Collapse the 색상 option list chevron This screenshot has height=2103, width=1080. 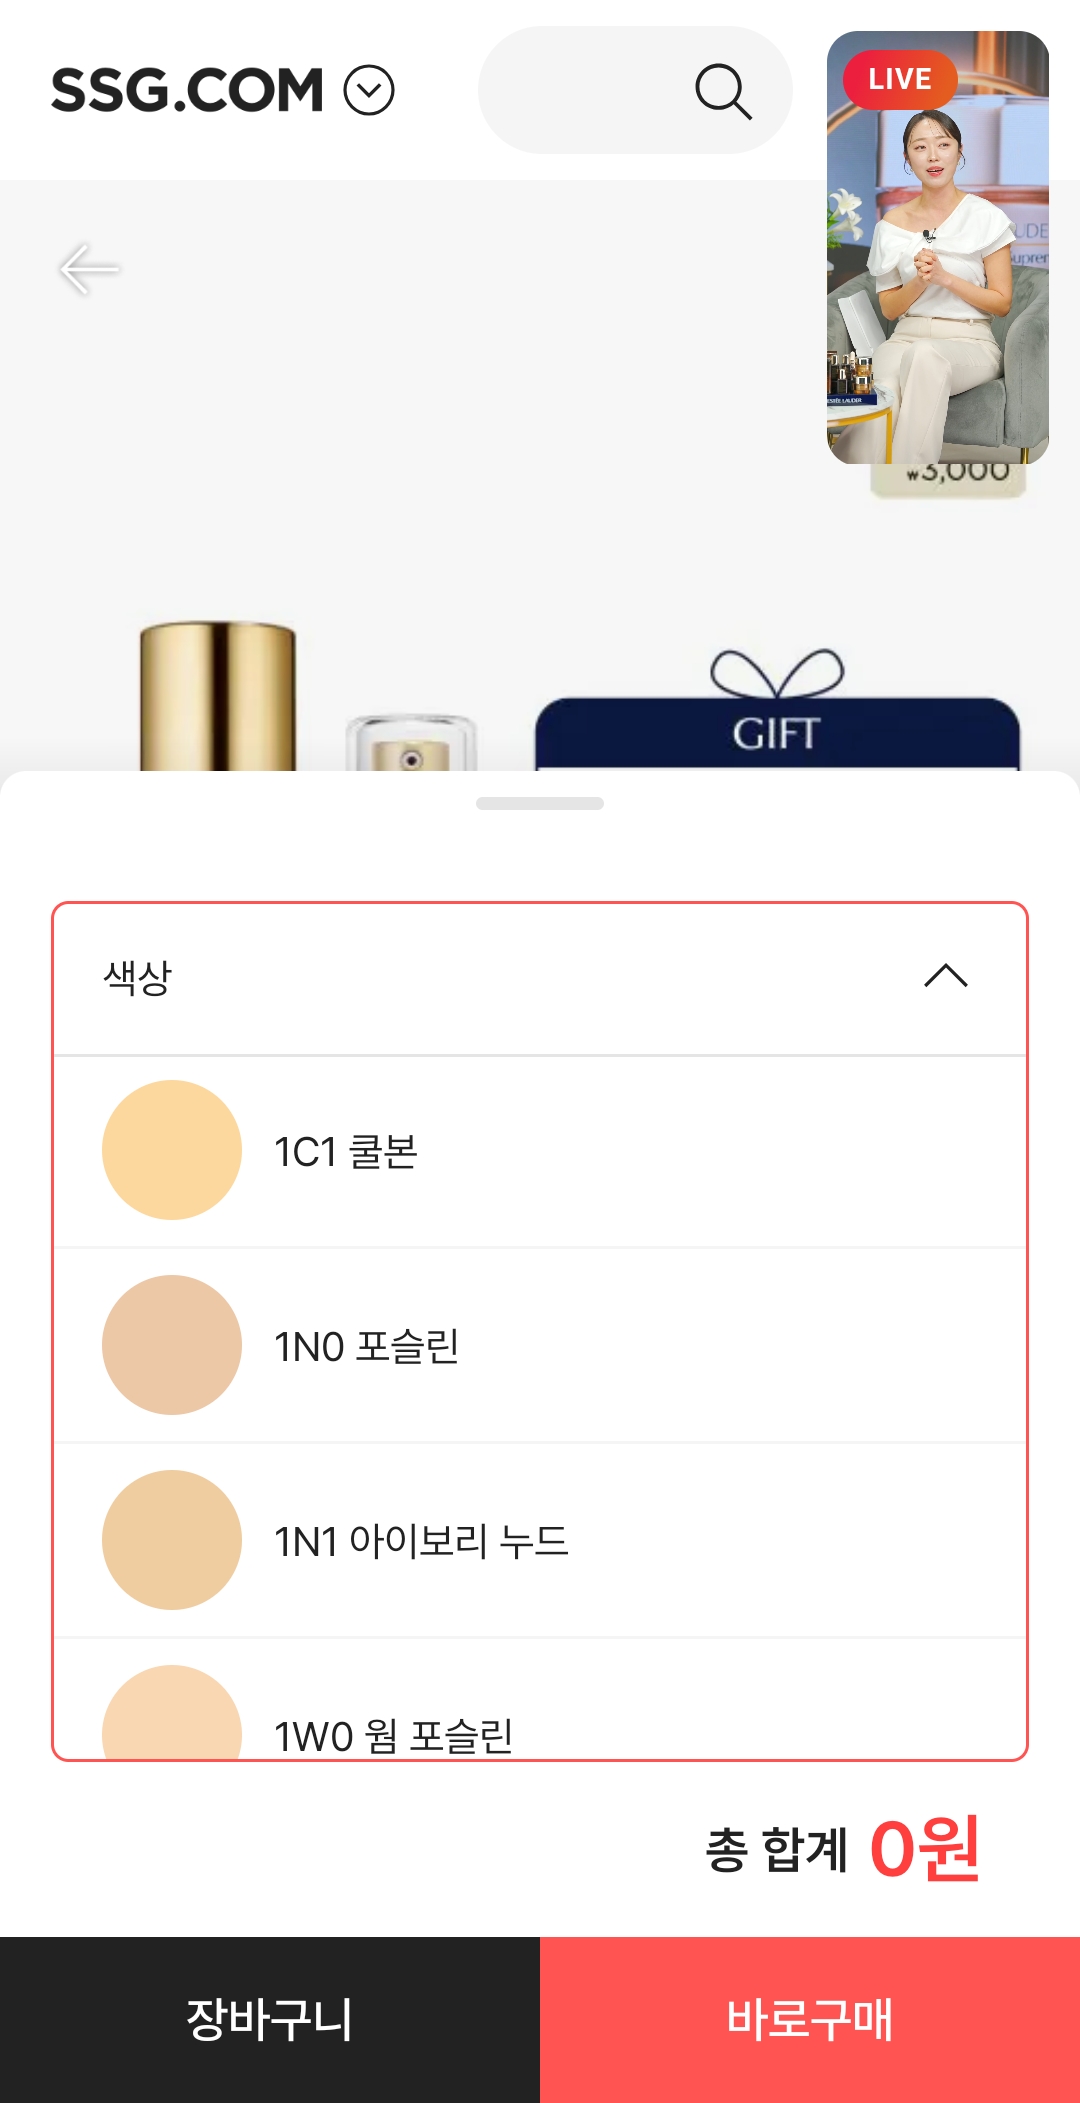click(x=946, y=976)
